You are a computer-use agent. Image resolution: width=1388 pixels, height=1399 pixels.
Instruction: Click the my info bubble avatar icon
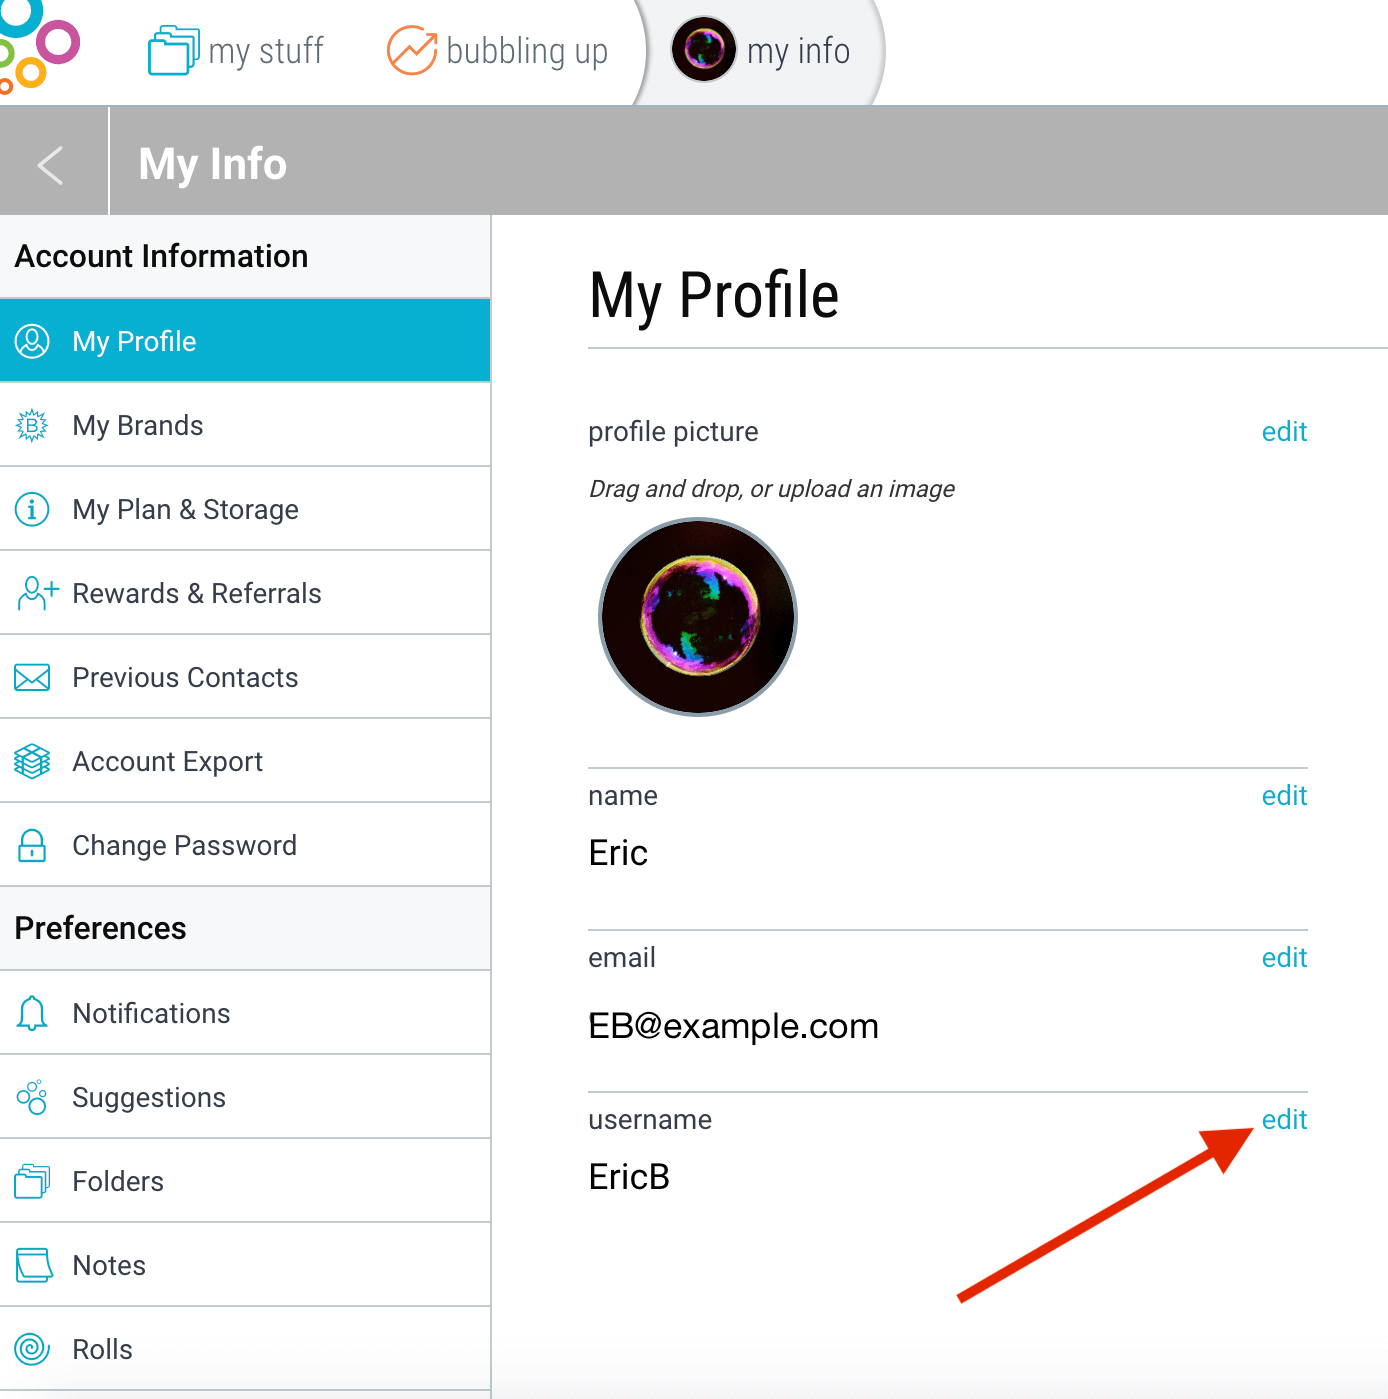[704, 49]
